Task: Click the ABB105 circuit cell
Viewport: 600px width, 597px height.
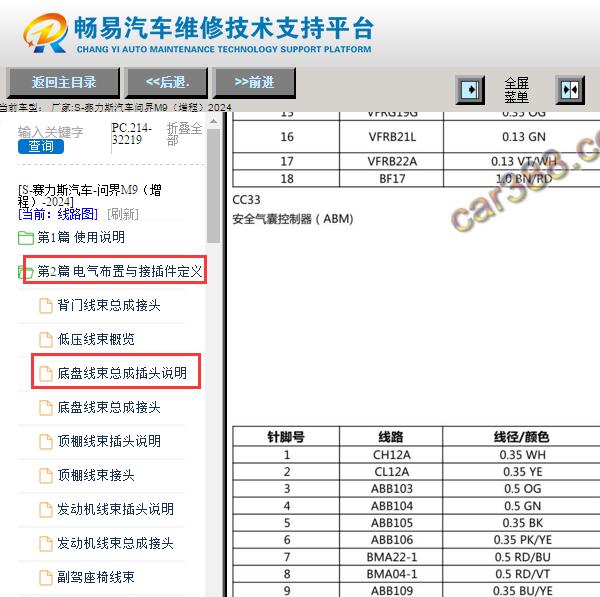Action: coord(391,523)
